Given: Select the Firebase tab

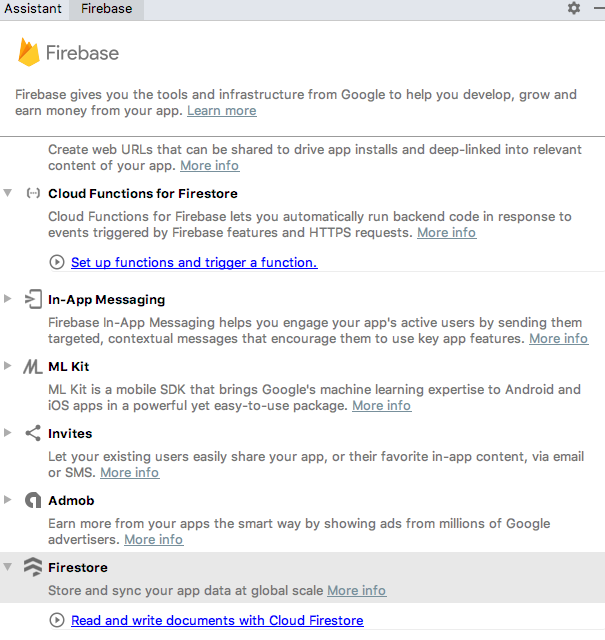Looking at the screenshot, I should pyautogui.click(x=107, y=9).
